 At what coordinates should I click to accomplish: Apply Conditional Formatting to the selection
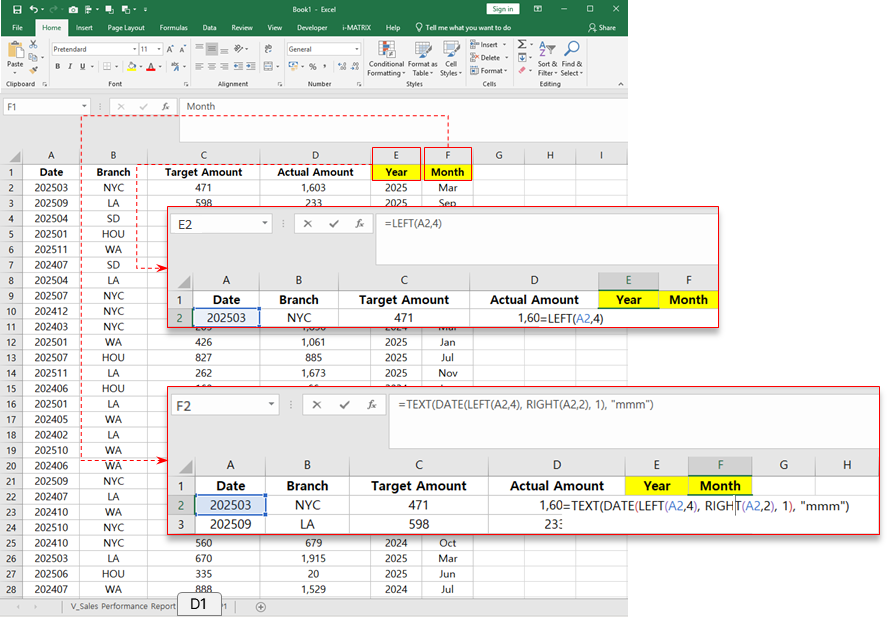386,62
